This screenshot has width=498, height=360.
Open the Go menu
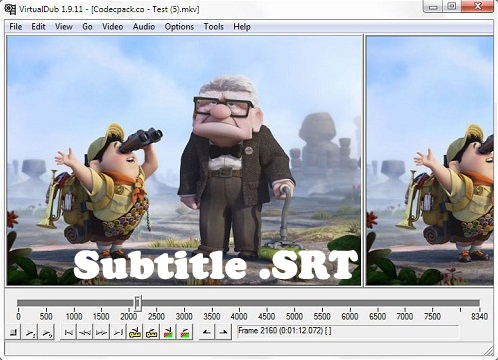87,27
